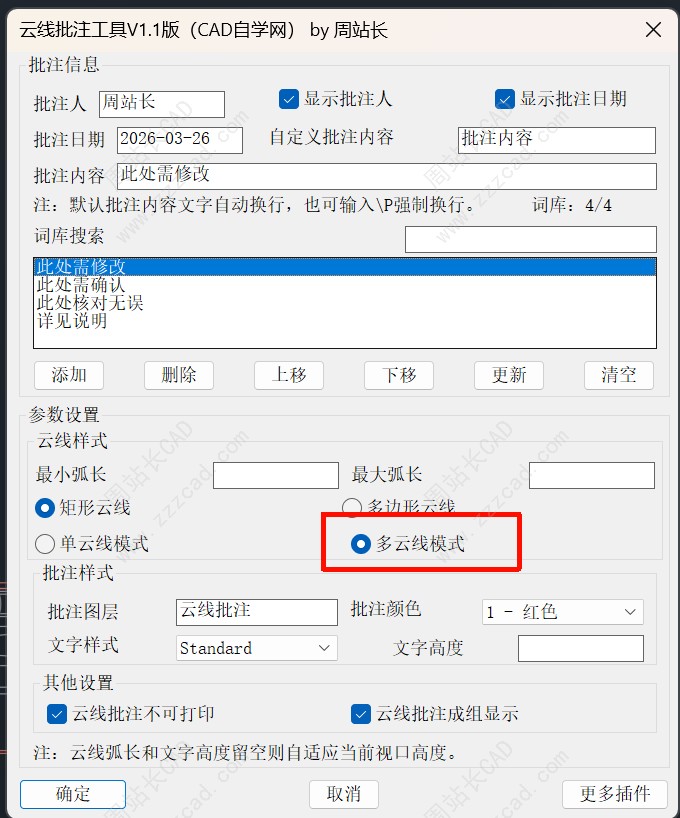Open the 批注颜色 dropdown

(563, 612)
